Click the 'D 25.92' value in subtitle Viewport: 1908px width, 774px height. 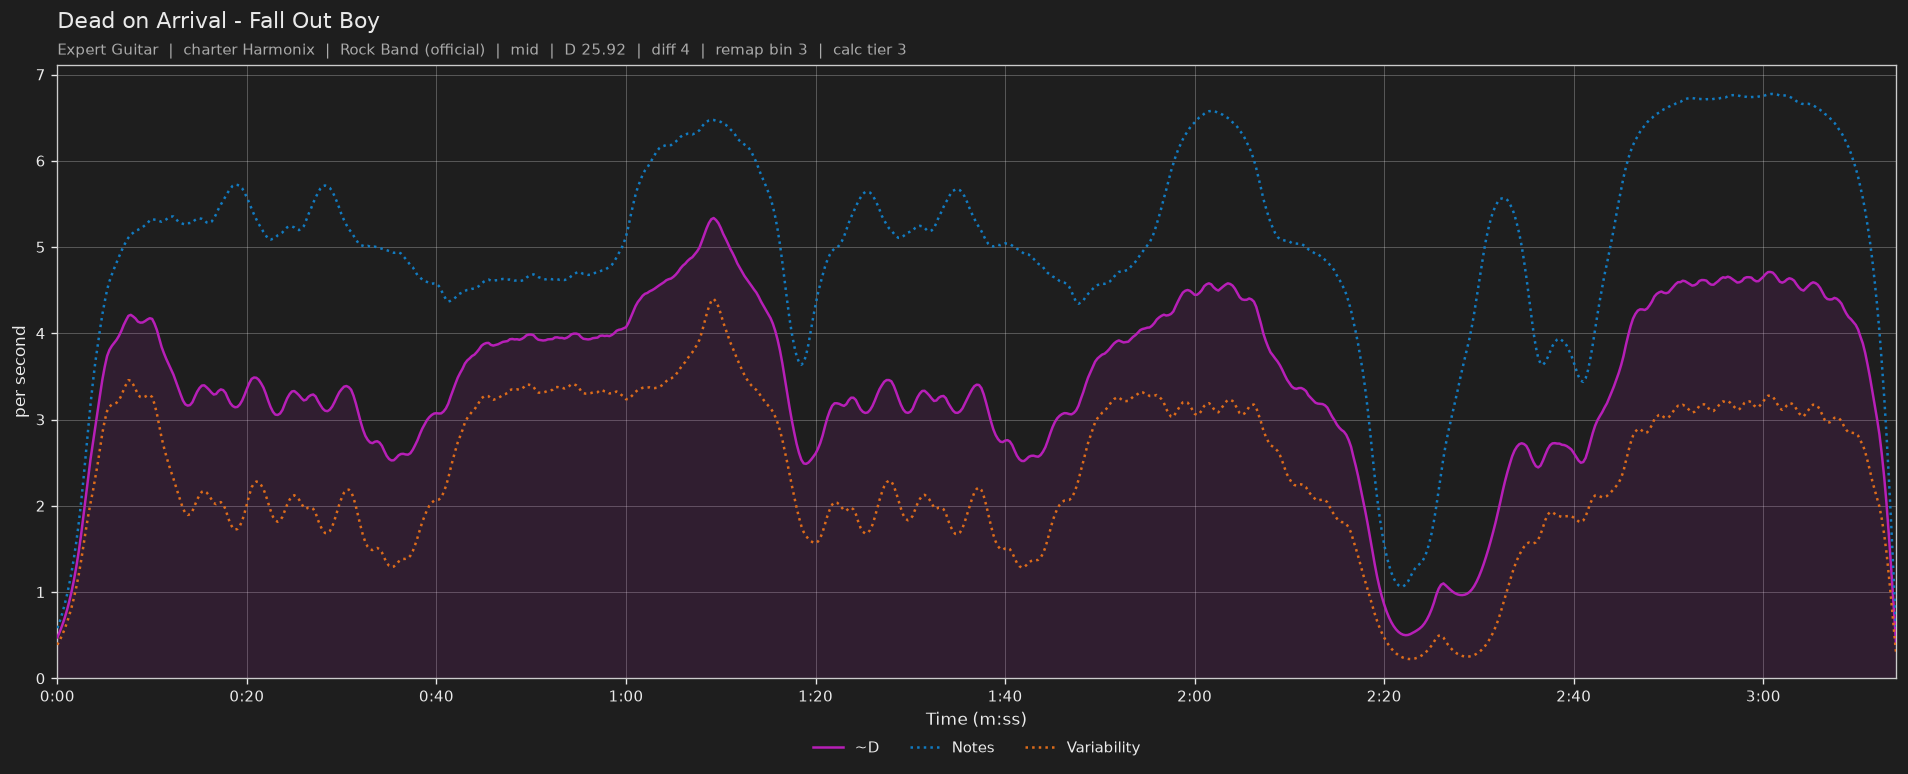(x=595, y=50)
